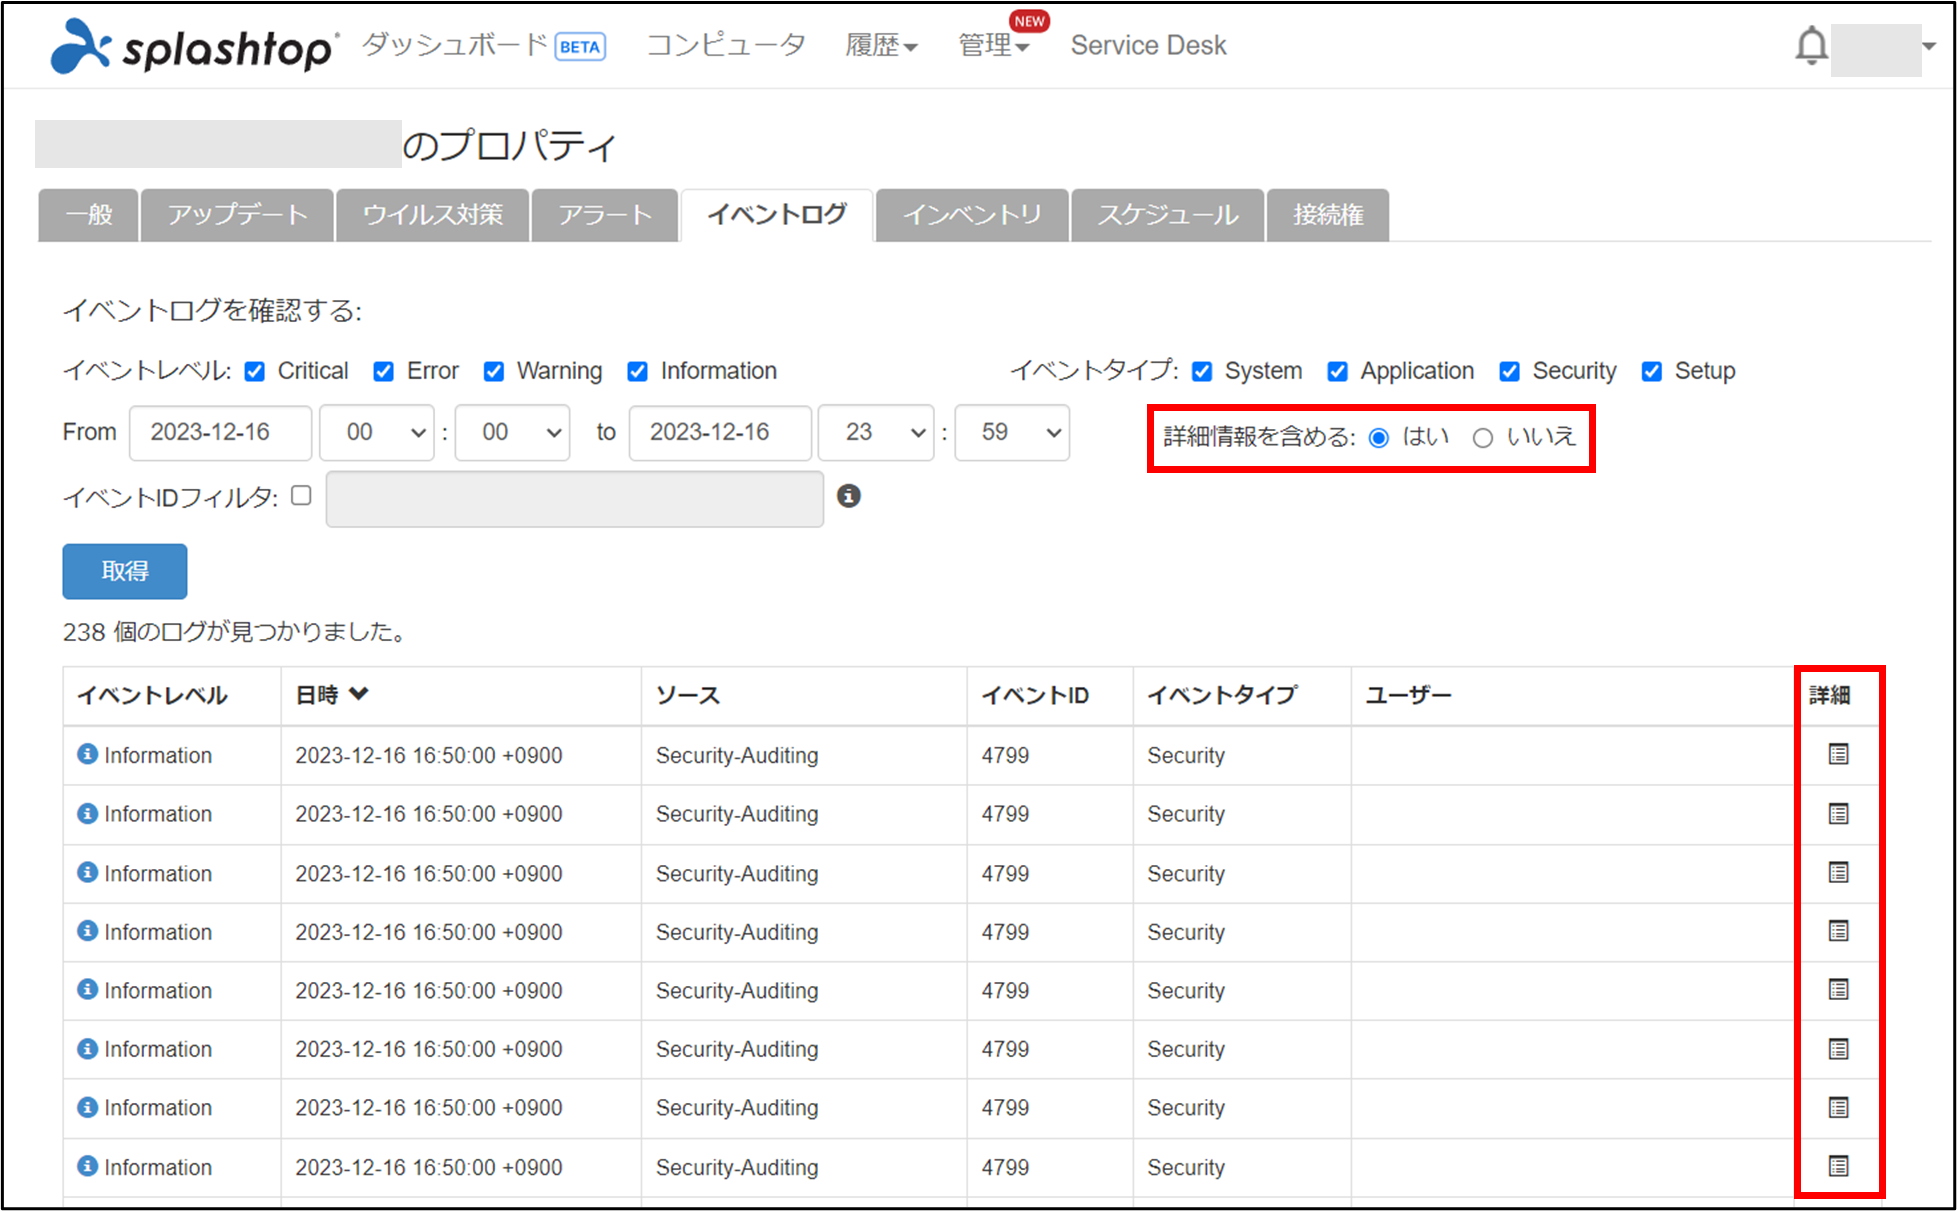Disable the Information event level checkbox
Image resolution: width=1957 pixels, height=1211 pixels.
(x=637, y=372)
